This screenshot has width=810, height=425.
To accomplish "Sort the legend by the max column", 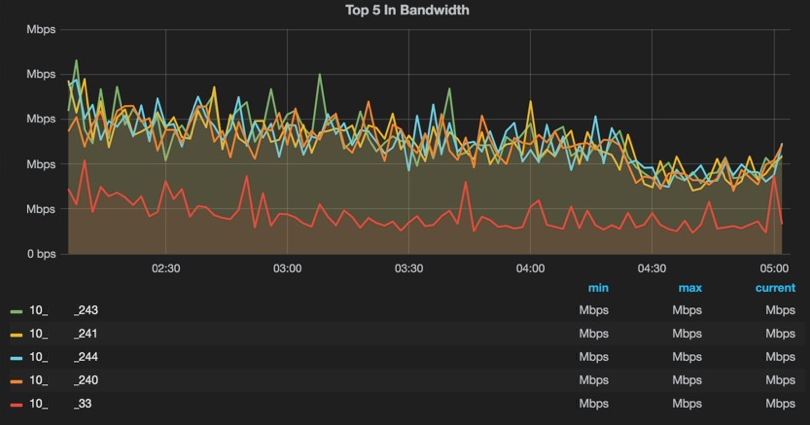I will [690, 288].
